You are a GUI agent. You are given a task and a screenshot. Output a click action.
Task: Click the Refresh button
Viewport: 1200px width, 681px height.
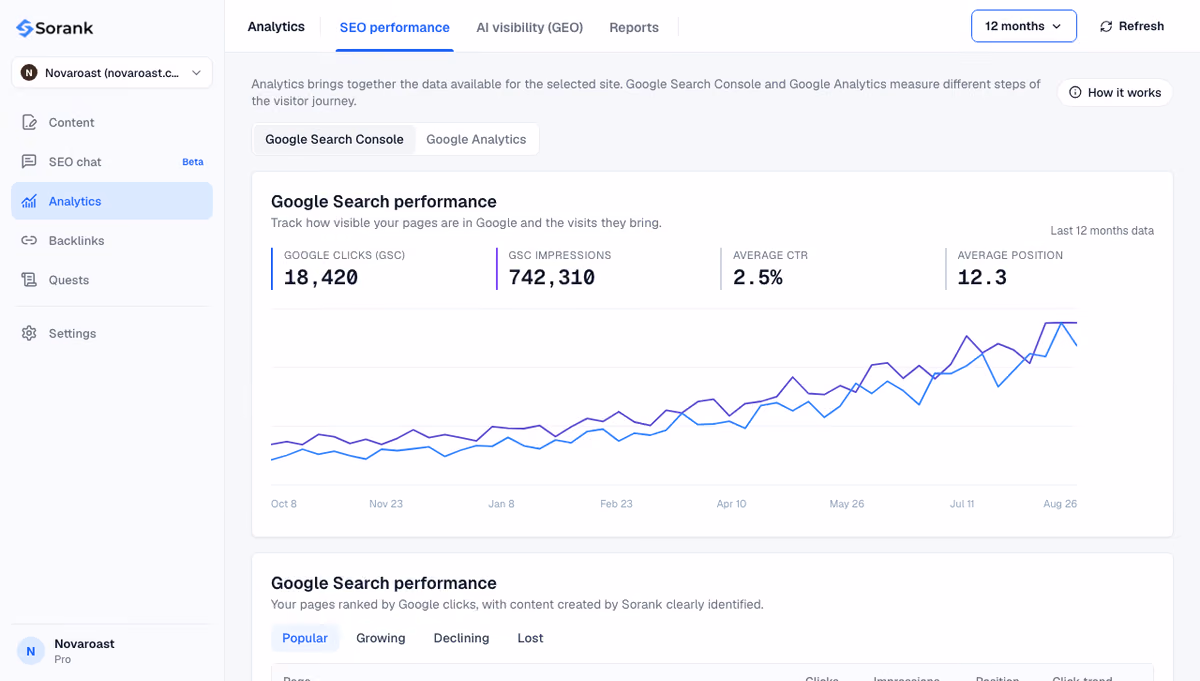click(1131, 27)
